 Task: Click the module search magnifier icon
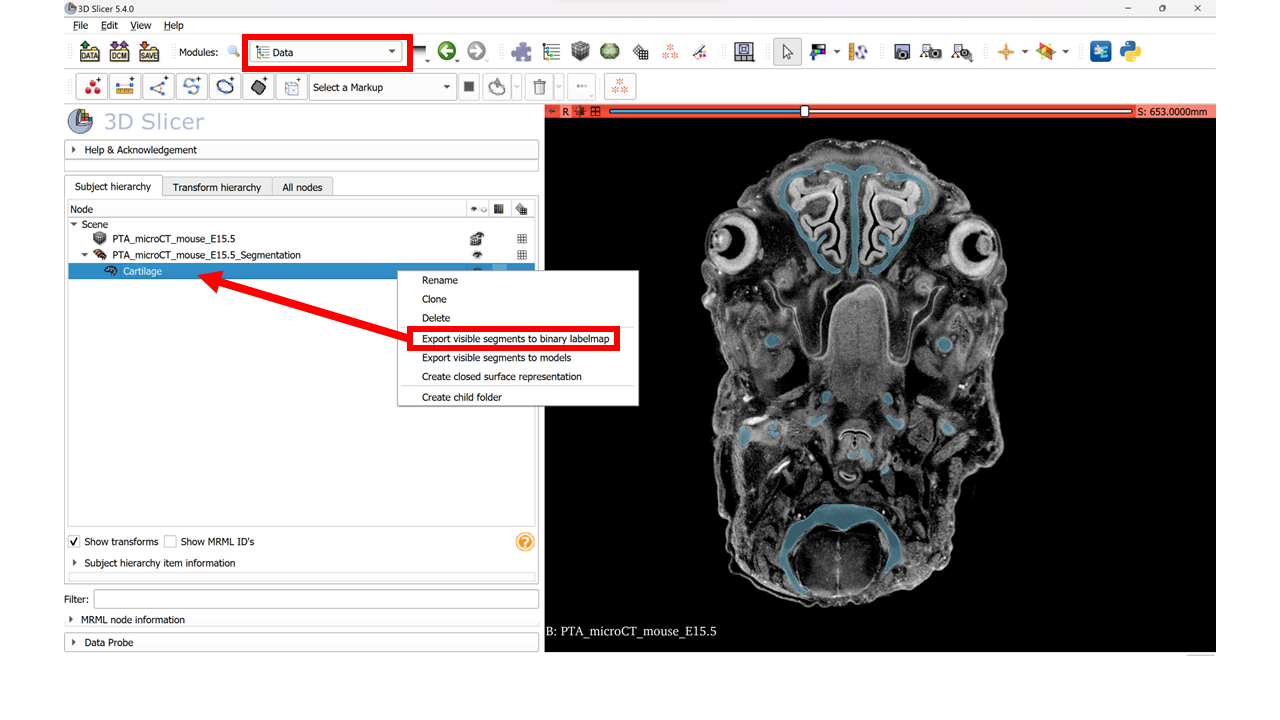[x=234, y=52]
